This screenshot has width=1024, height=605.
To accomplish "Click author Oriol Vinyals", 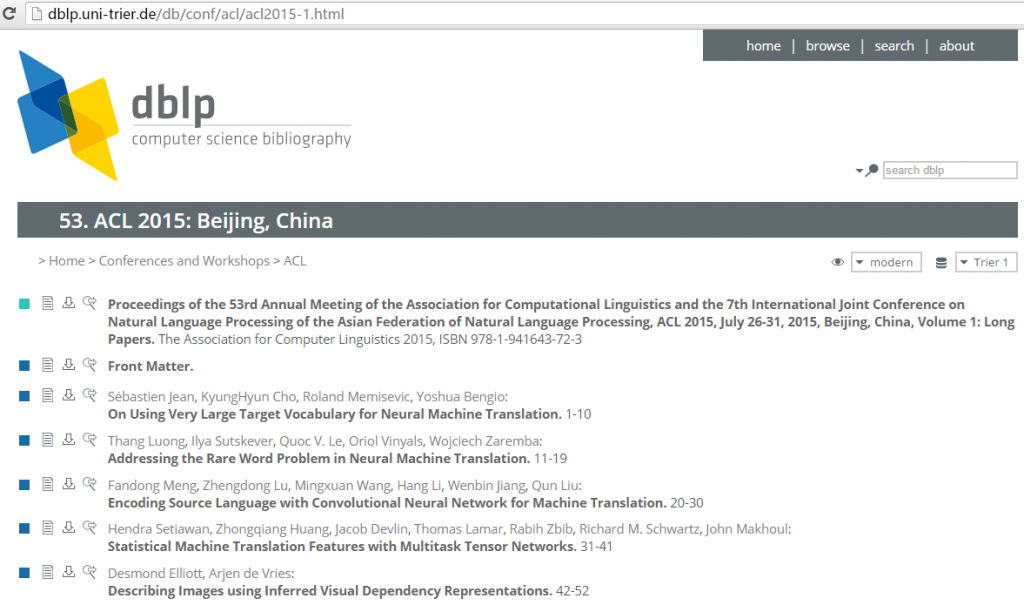I will (385, 441).
